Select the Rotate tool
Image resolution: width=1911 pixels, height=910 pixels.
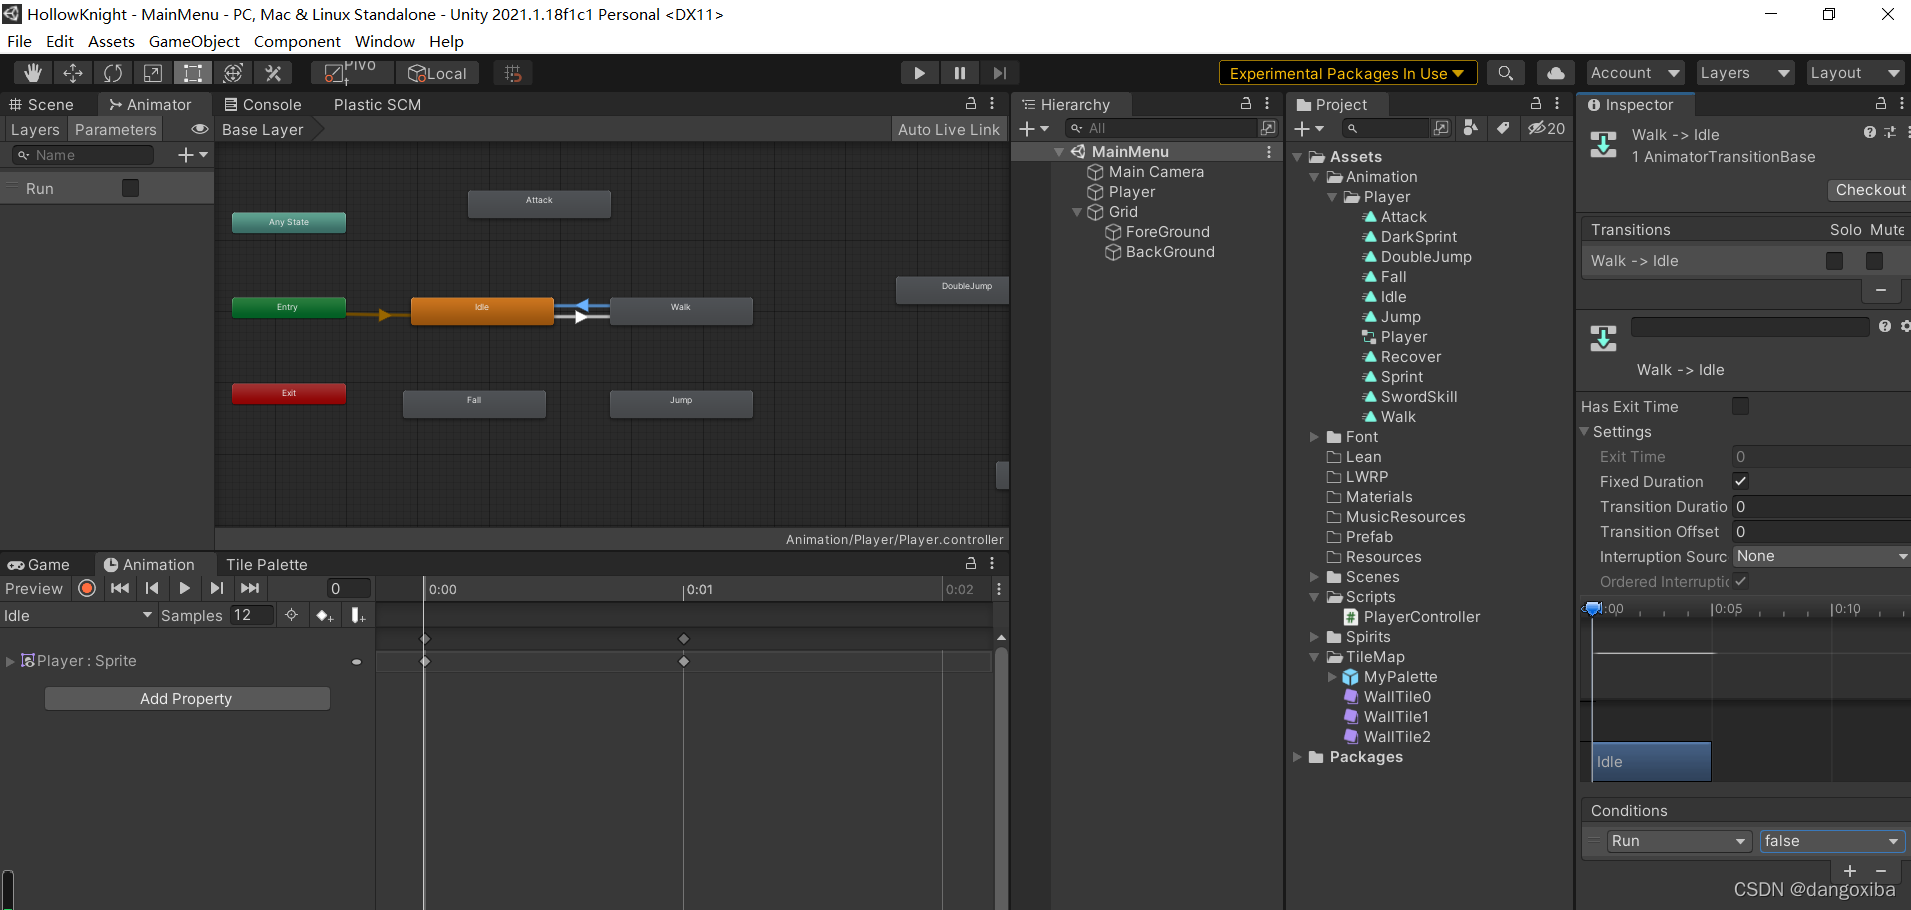[x=112, y=72]
